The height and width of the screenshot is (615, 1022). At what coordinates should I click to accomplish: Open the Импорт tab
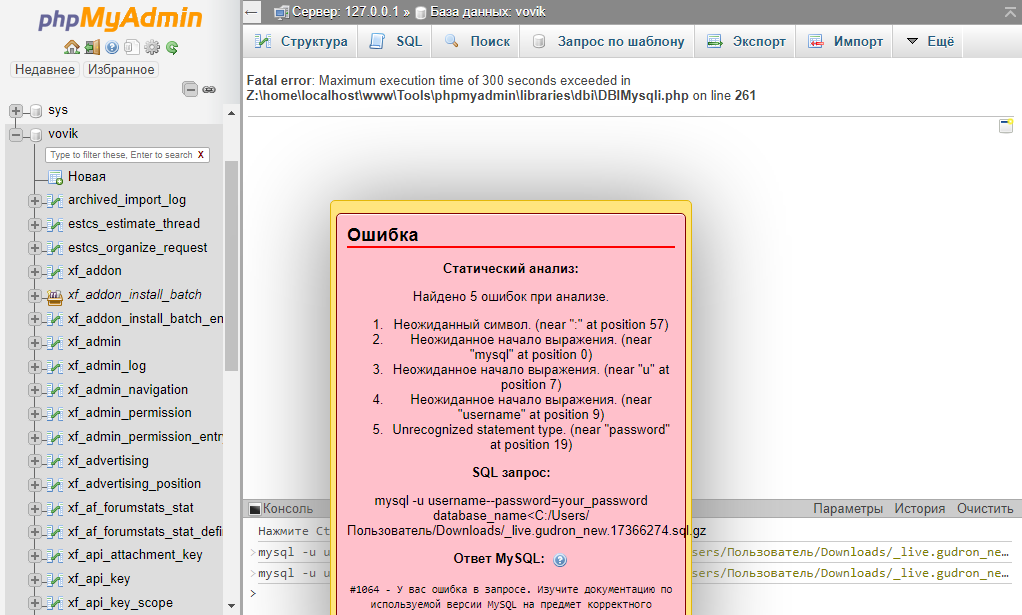(x=845, y=42)
